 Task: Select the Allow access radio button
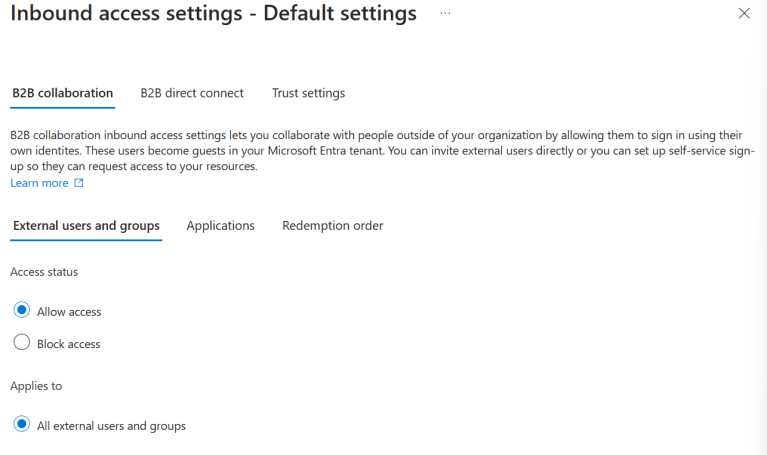pyautogui.click(x=22, y=311)
